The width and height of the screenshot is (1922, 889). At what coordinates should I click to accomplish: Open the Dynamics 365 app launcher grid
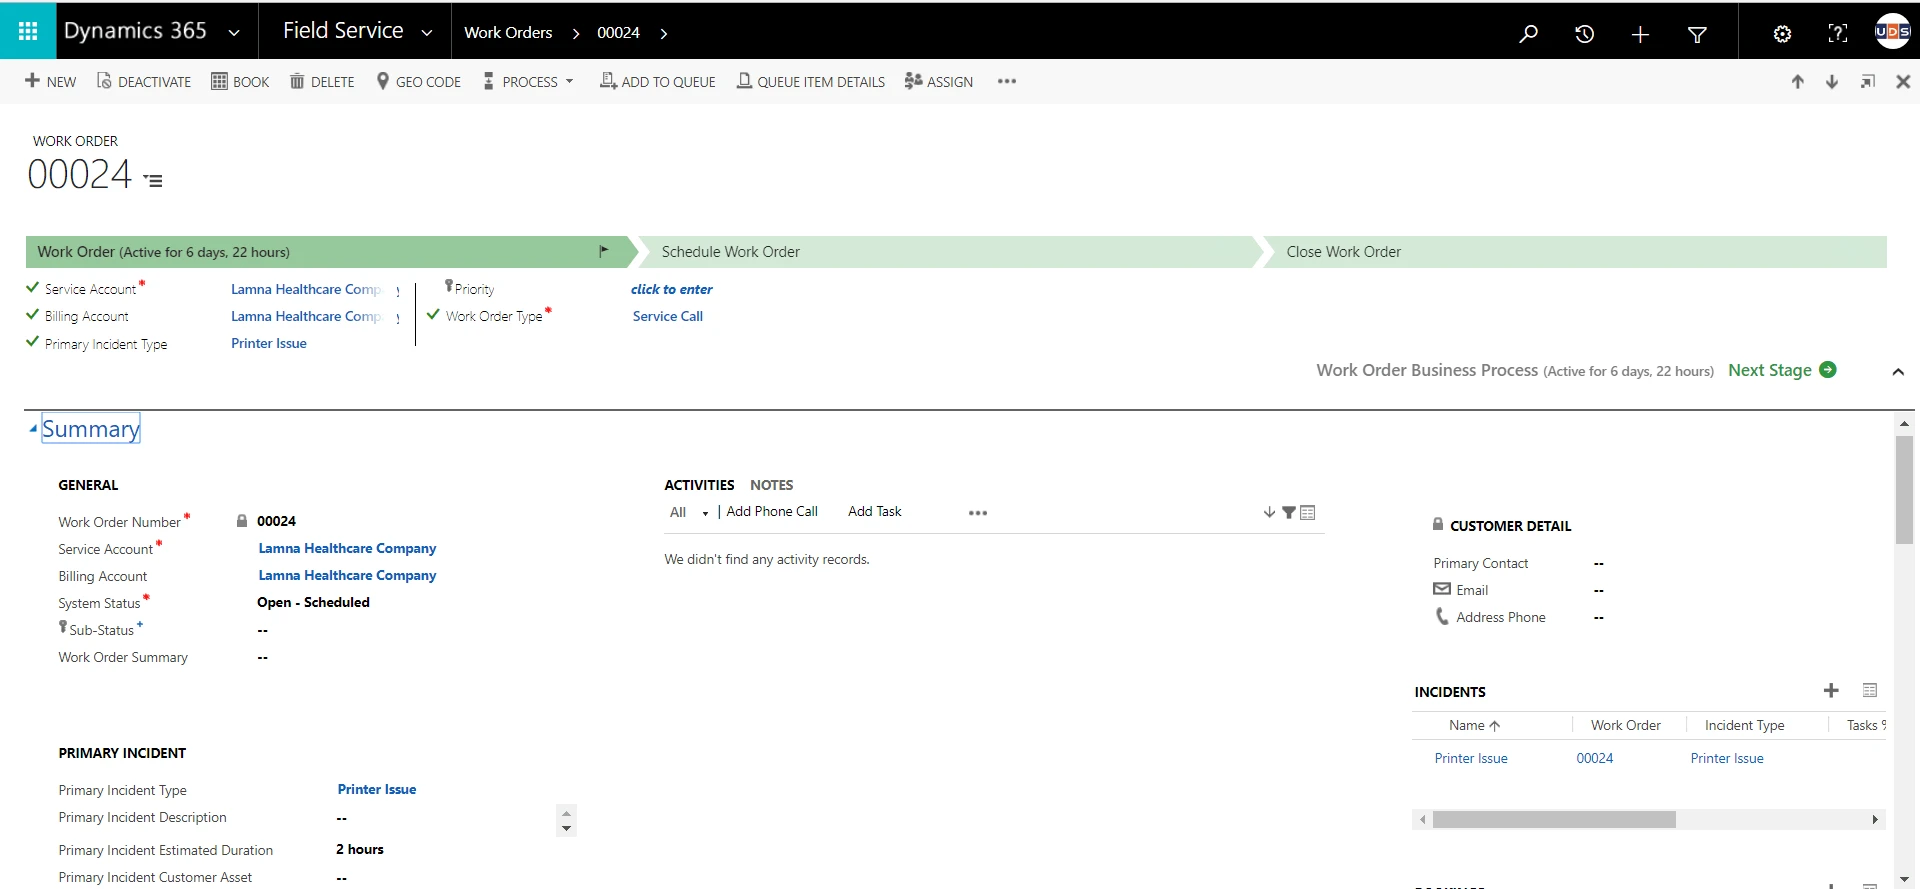pos(28,31)
